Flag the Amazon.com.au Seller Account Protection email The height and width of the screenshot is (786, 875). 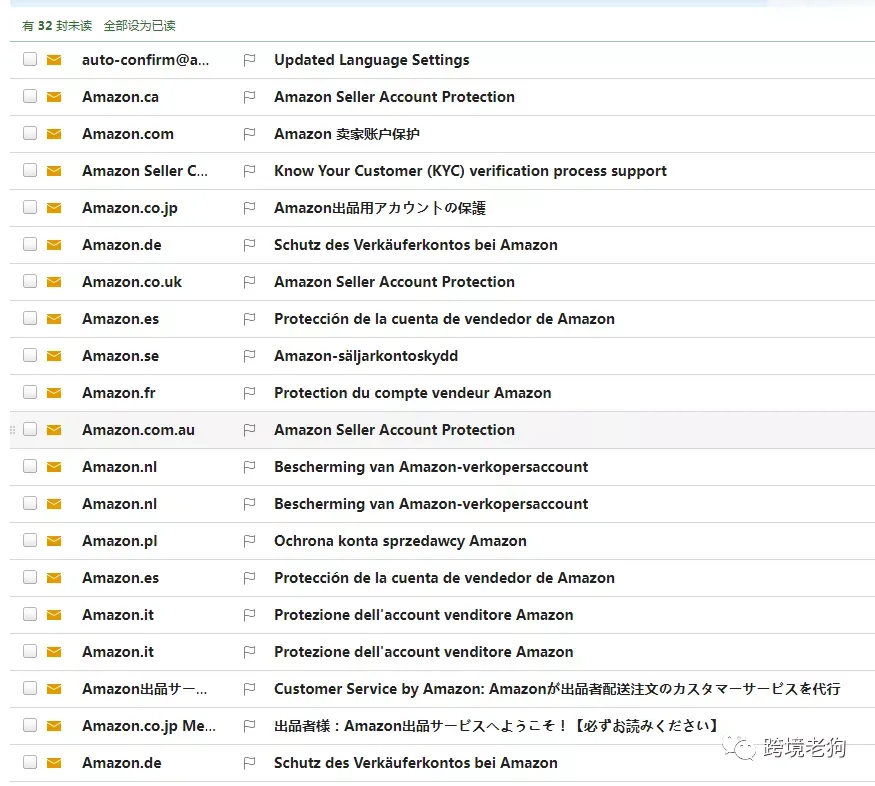point(249,430)
